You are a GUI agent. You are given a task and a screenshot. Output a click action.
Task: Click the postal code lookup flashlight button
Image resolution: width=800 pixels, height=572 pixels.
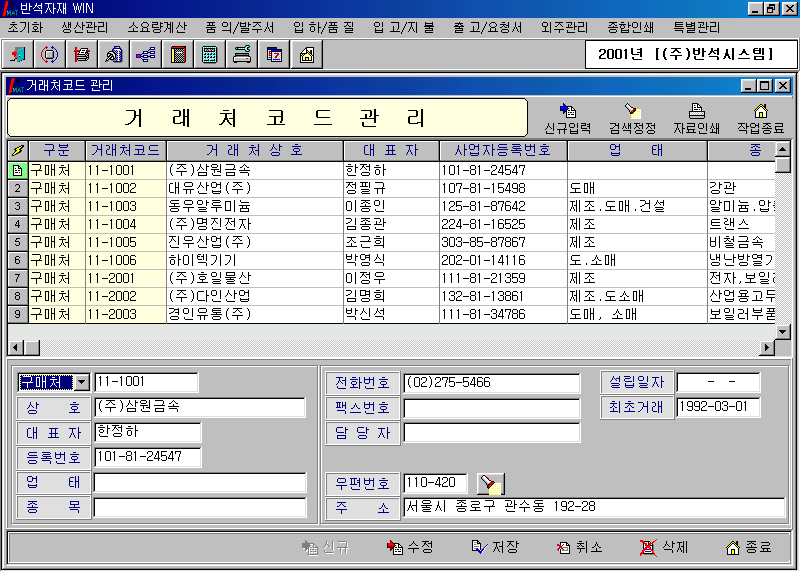point(488,484)
